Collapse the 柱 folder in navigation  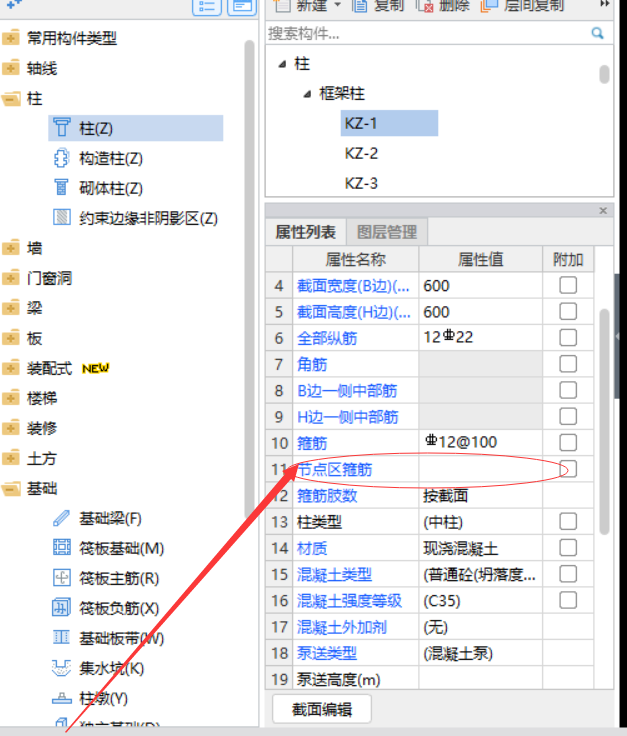pyautogui.click(x=11, y=99)
